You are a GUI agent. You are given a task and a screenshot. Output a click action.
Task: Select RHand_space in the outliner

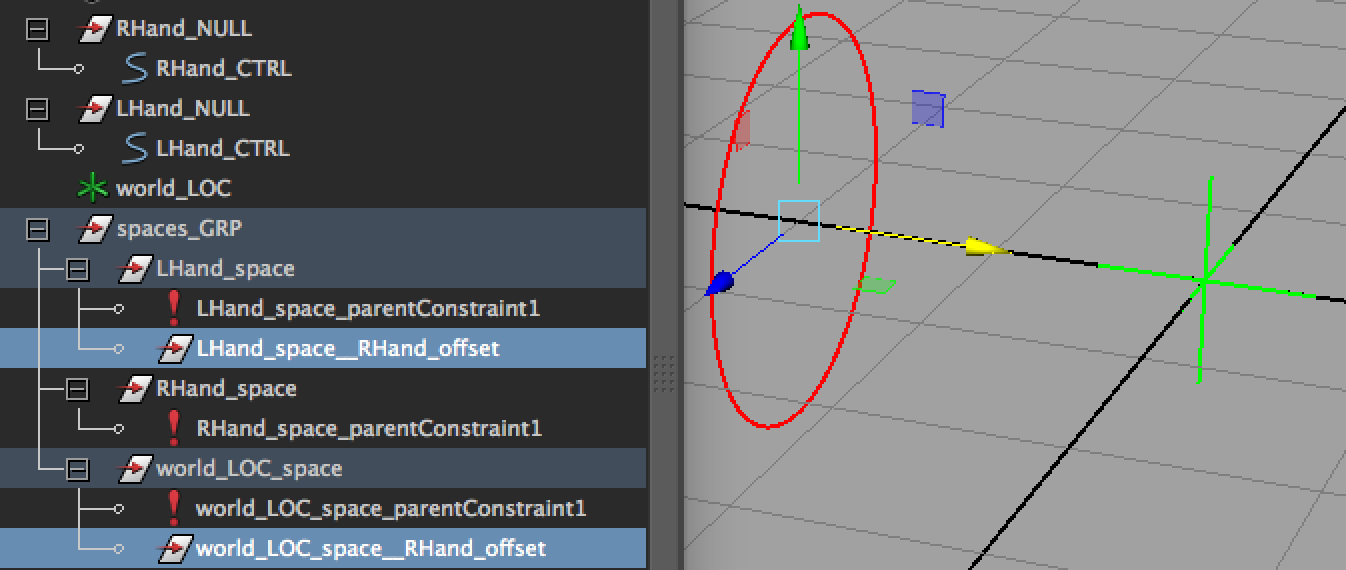tap(226, 389)
